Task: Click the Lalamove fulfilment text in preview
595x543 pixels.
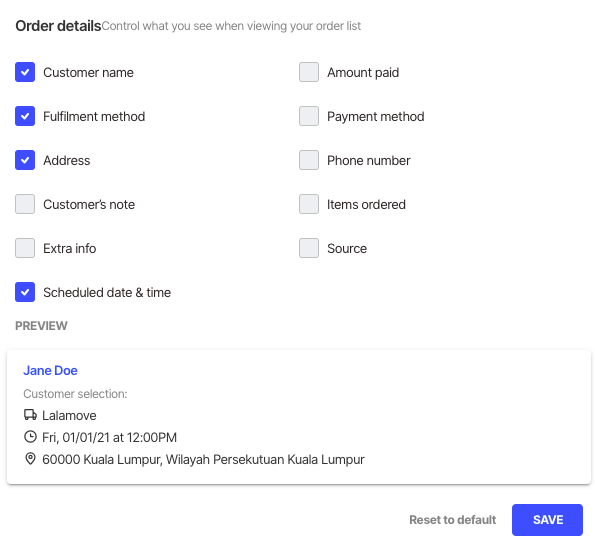Action: click(x=69, y=416)
